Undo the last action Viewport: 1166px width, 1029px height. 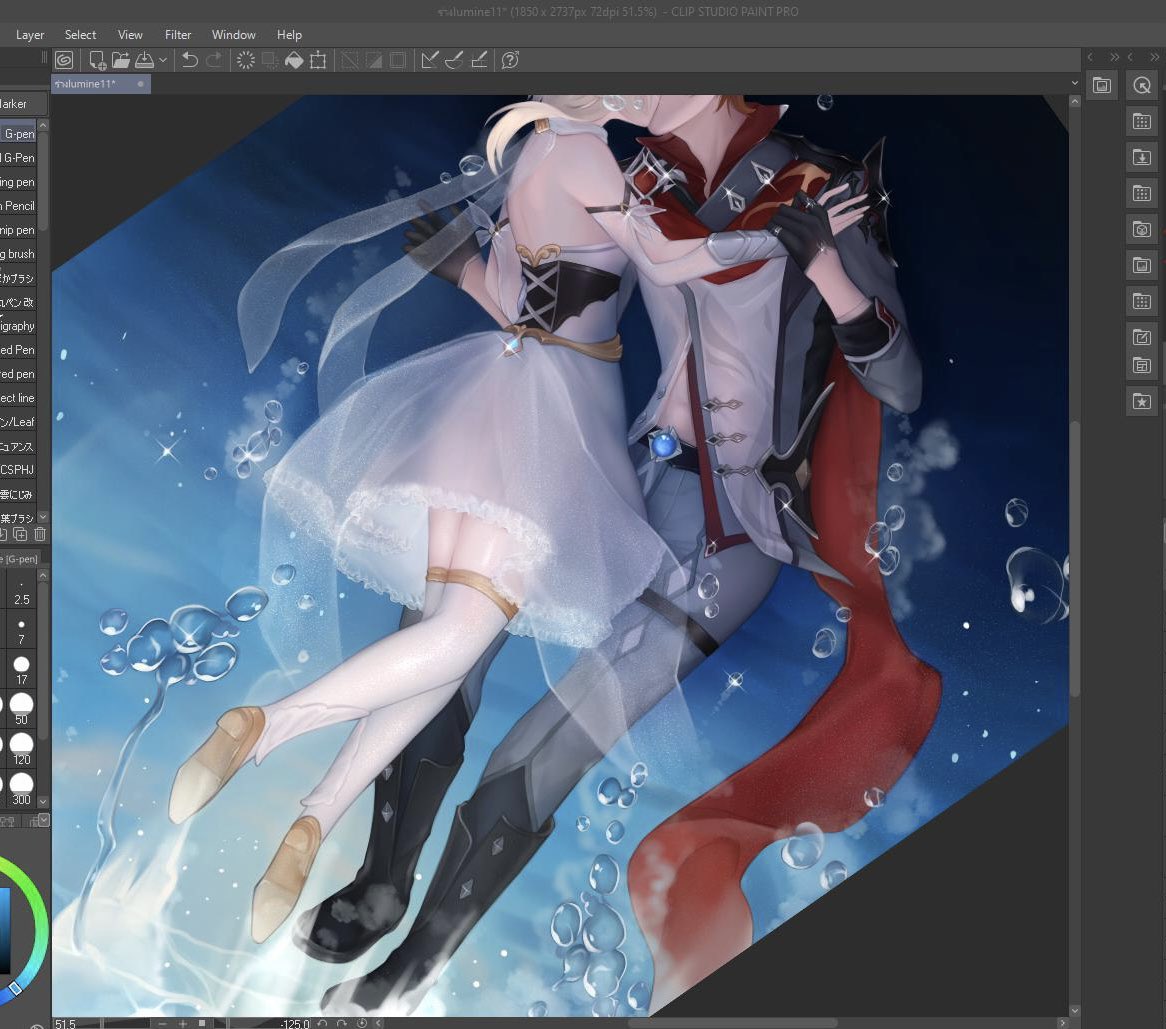tap(190, 60)
